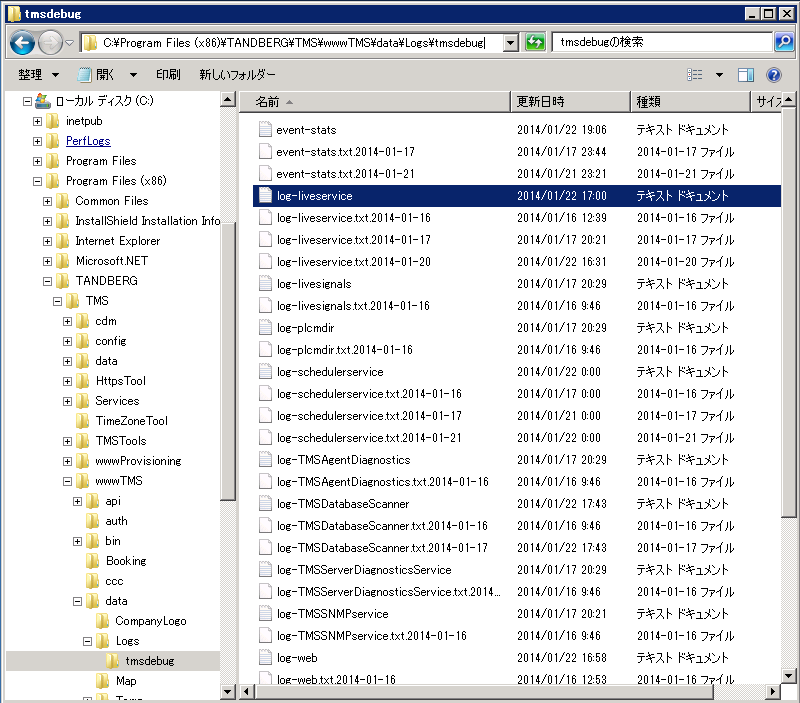Viewport: 800px width, 703px height.
Task: Click the tmsdebug search box
Action: coord(662,42)
